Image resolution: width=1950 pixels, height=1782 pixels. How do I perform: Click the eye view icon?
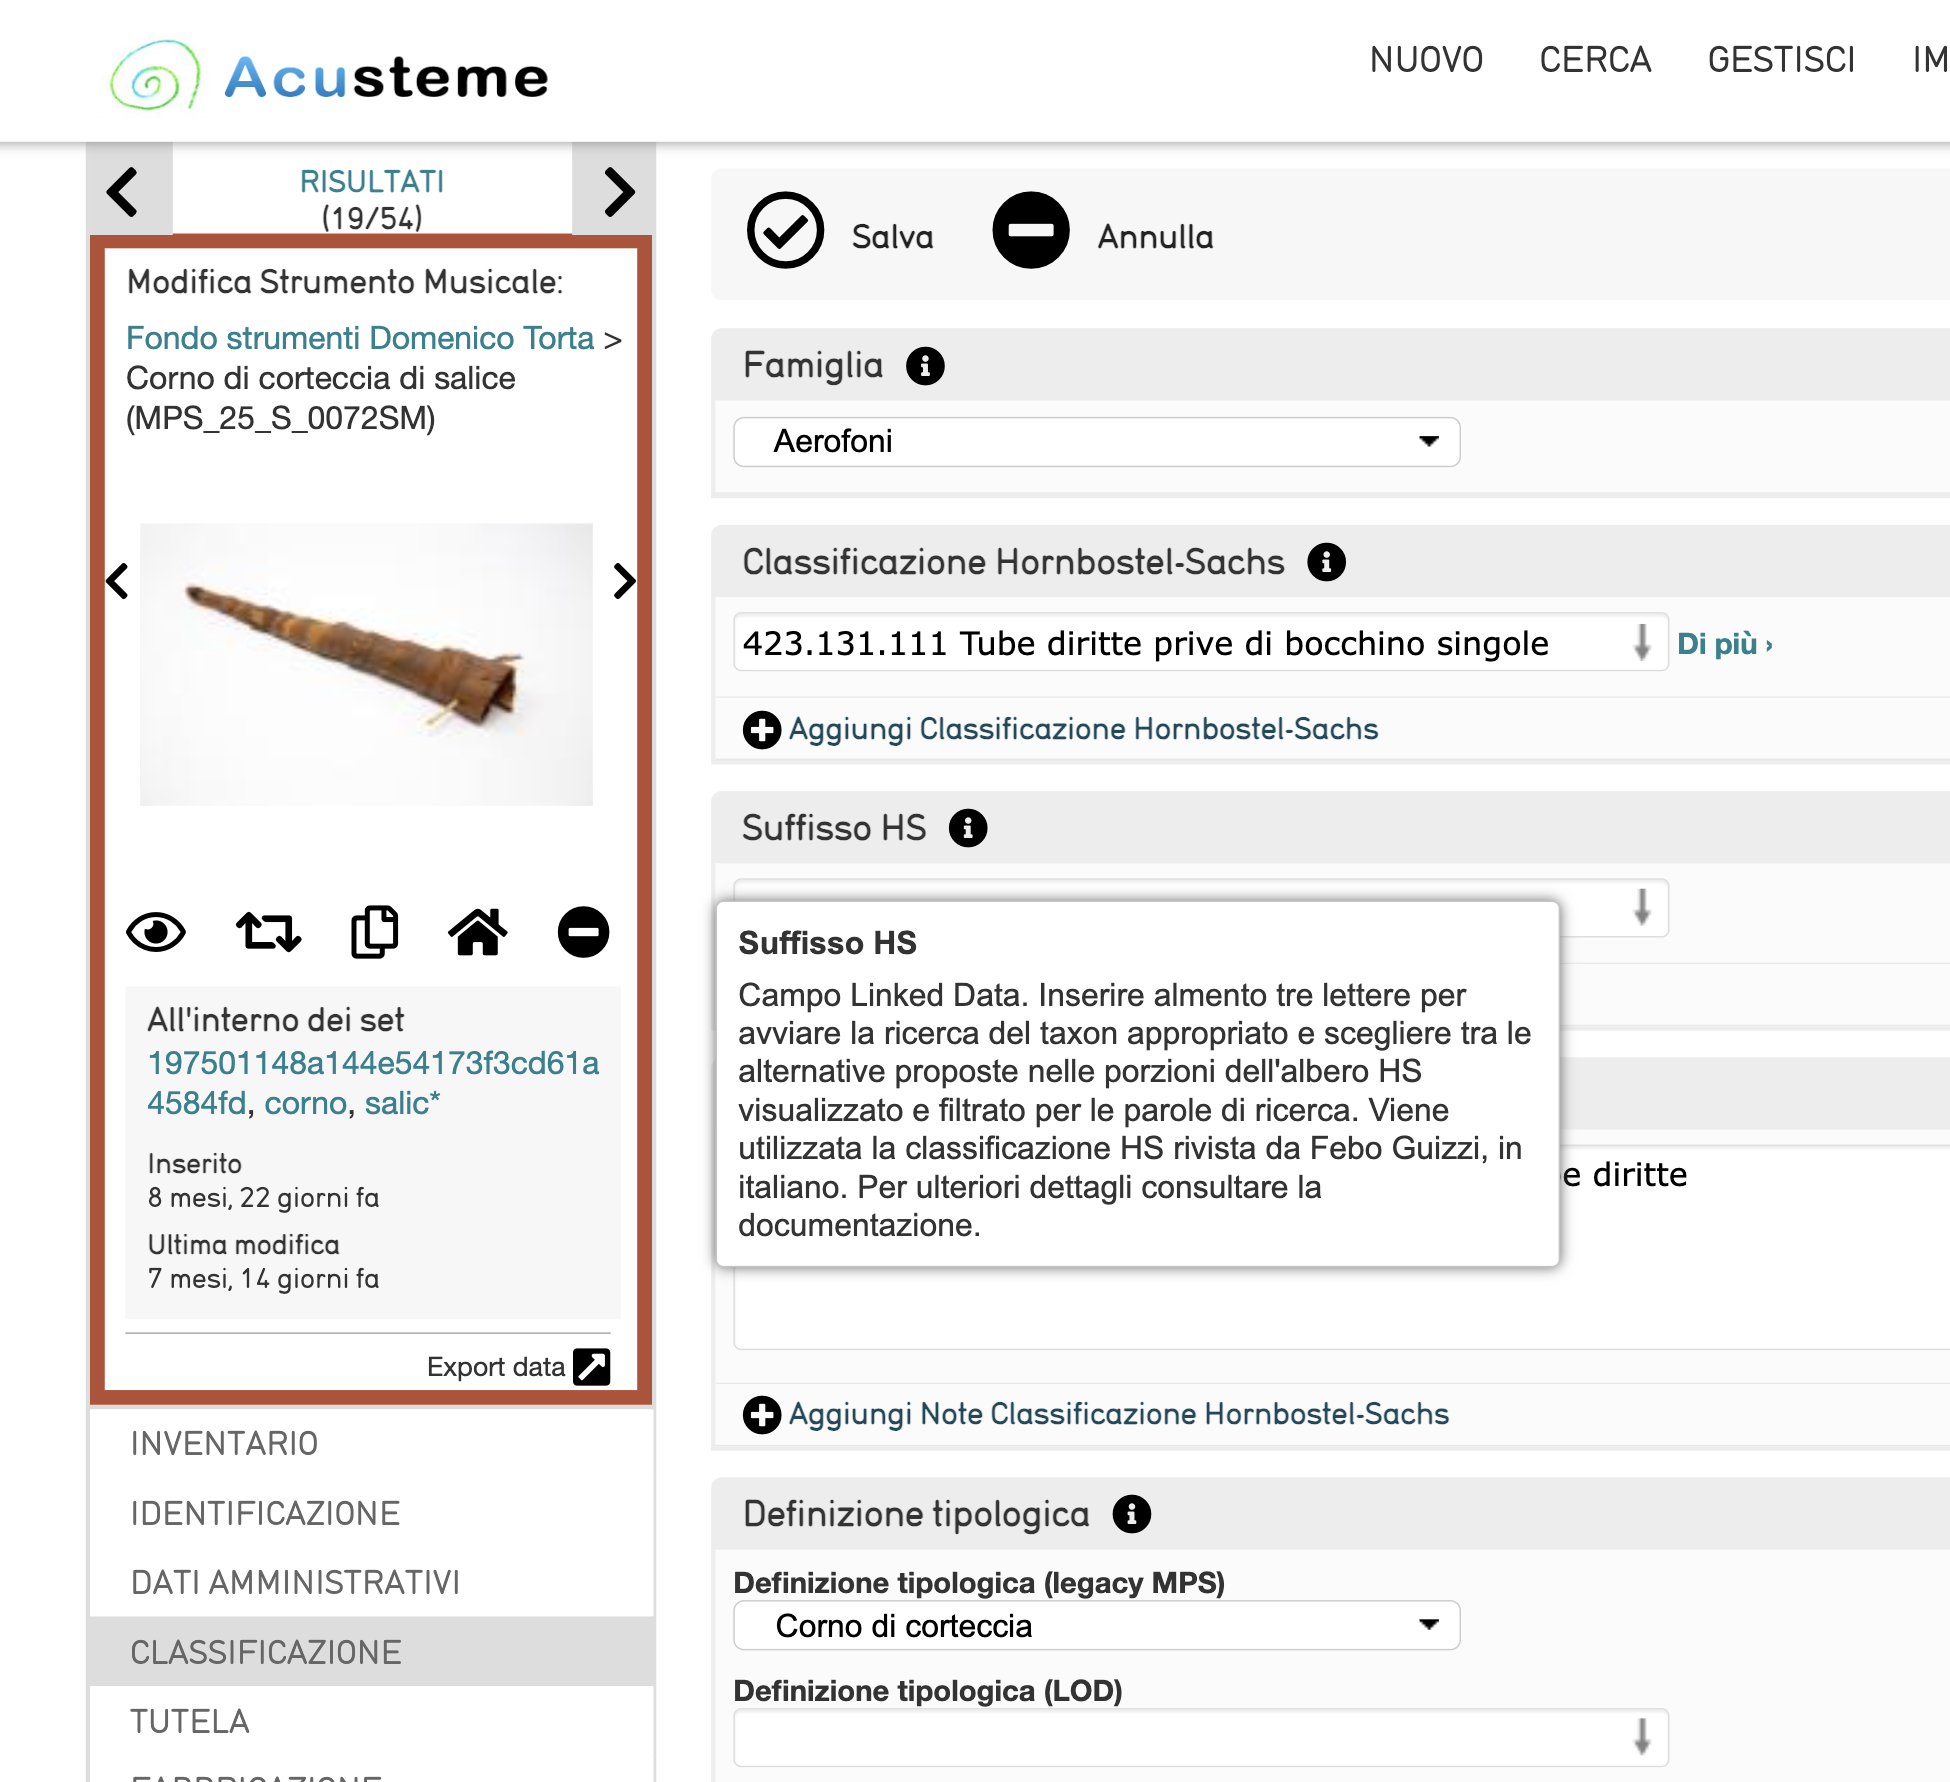[x=156, y=933]
